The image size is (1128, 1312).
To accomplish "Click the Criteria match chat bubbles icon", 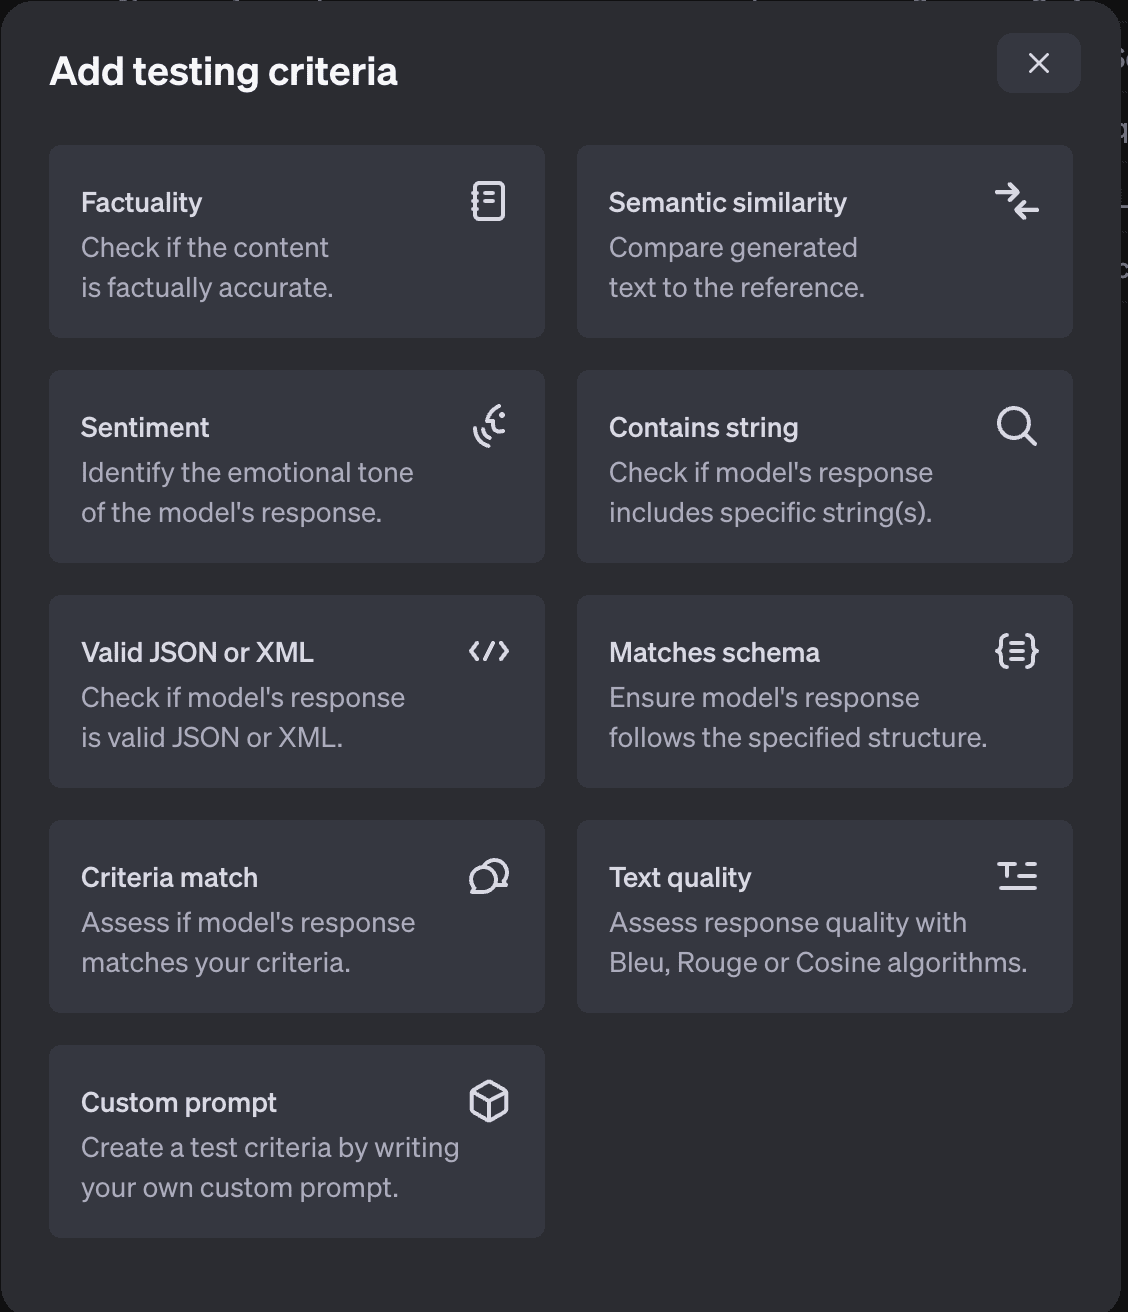I will click(x=489, y=876).
